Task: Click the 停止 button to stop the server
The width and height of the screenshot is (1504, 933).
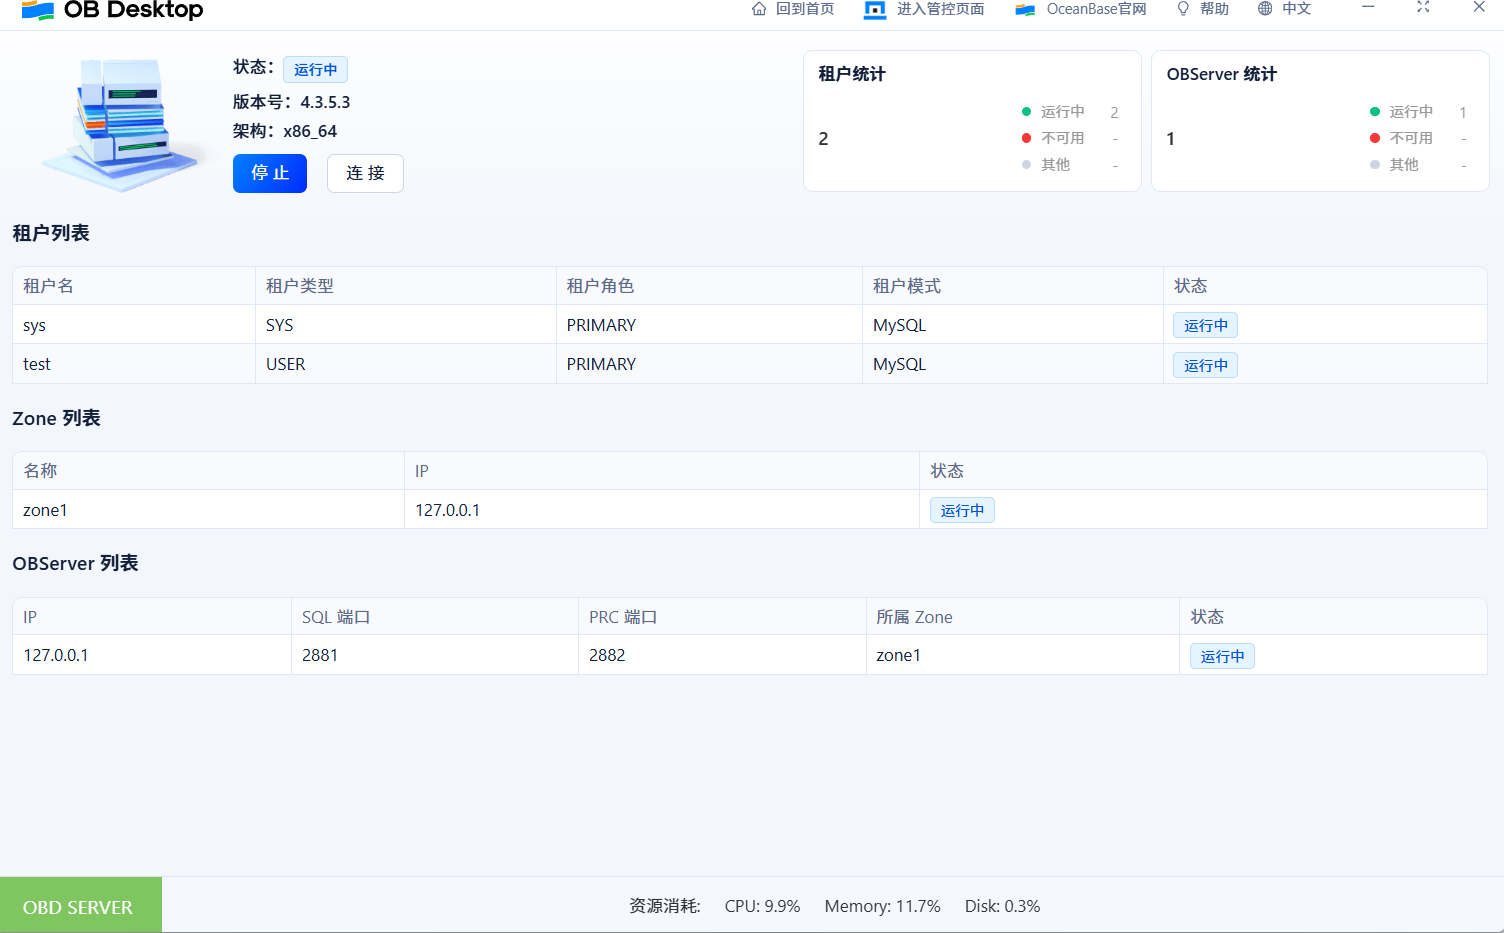Action: pos(269,173)
